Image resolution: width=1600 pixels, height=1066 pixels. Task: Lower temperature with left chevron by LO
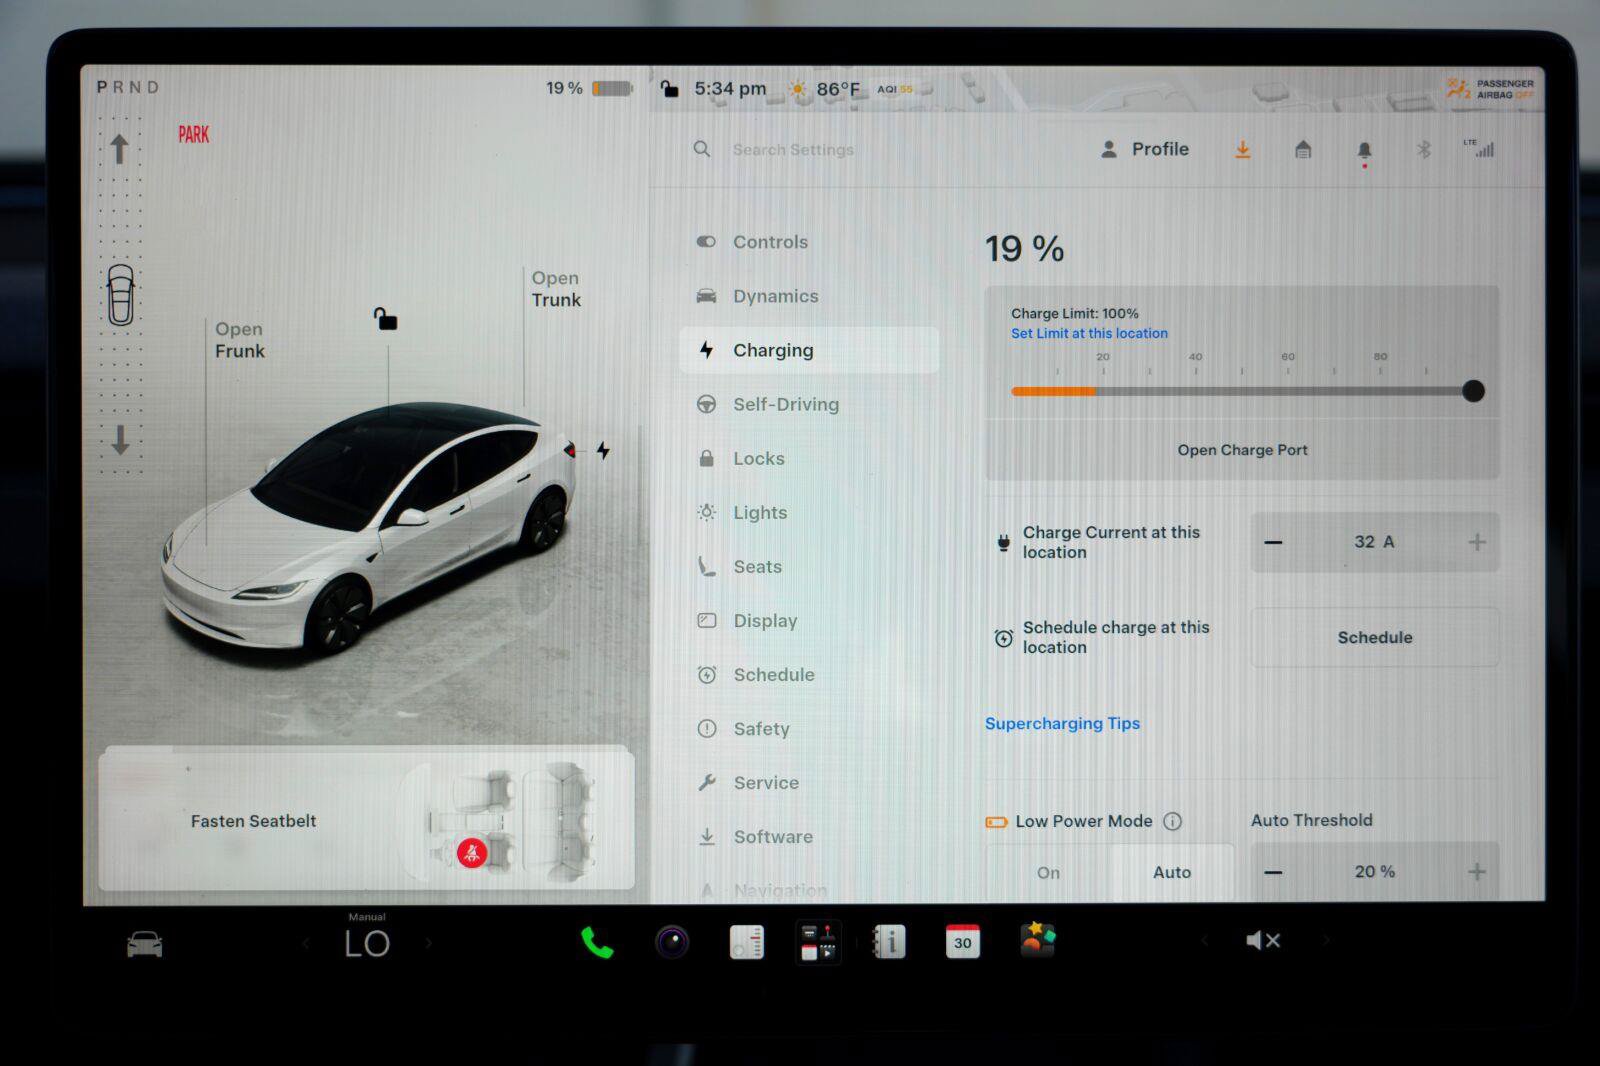[306, 942]
